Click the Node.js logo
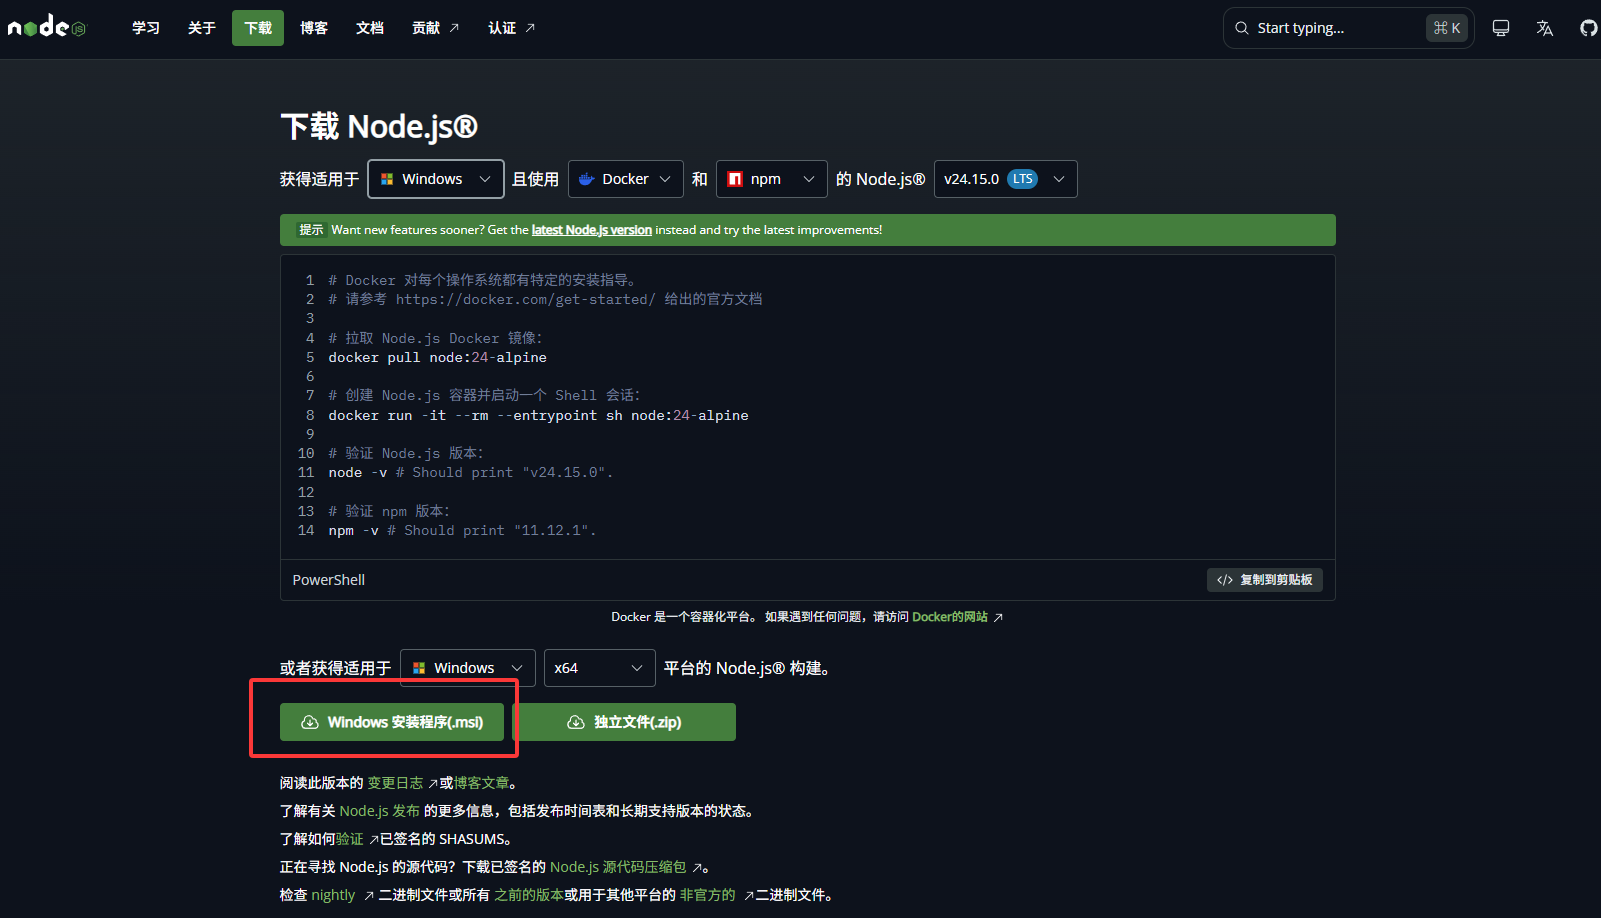1601x918 pixels. (46, 27)
